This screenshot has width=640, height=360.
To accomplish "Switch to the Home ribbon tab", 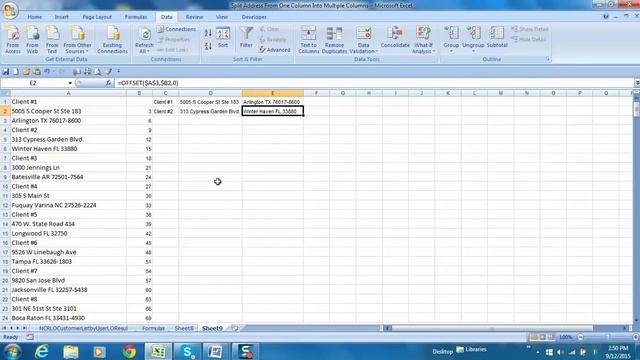I will pos(34,17).
